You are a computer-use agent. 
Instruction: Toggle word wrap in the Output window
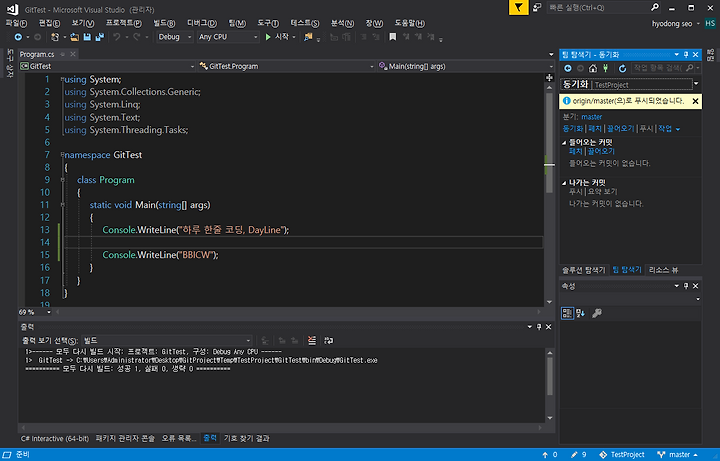(x=328, y=341)
